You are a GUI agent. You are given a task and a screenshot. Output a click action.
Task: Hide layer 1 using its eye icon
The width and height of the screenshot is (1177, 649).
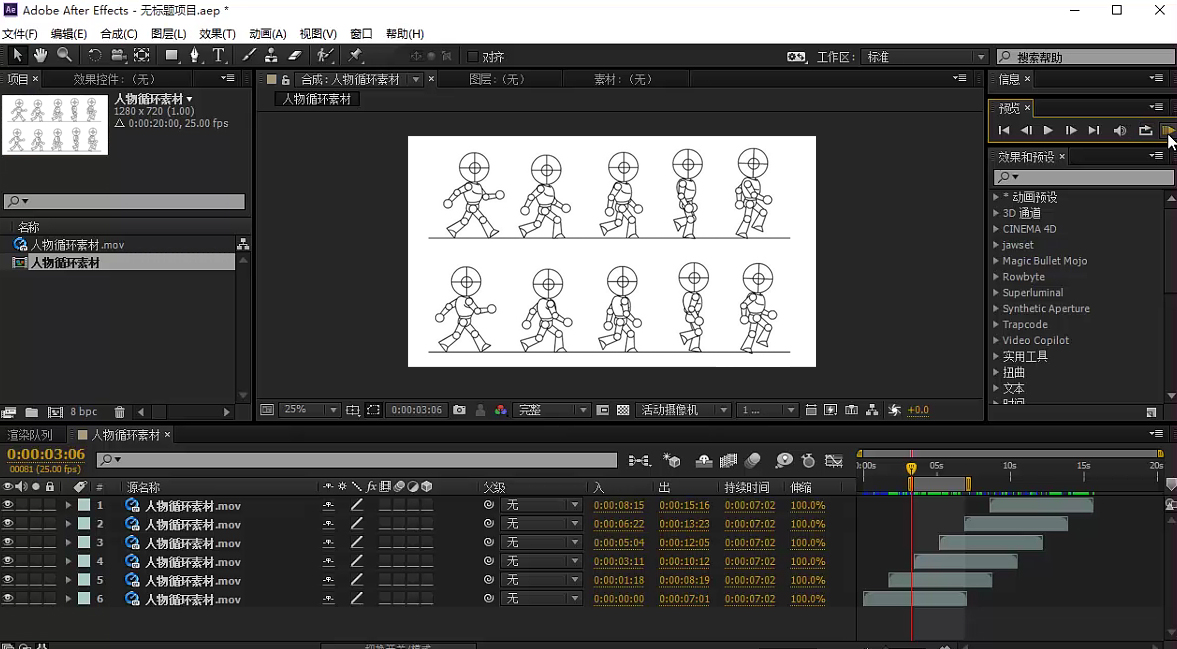[x=8, y=506]
